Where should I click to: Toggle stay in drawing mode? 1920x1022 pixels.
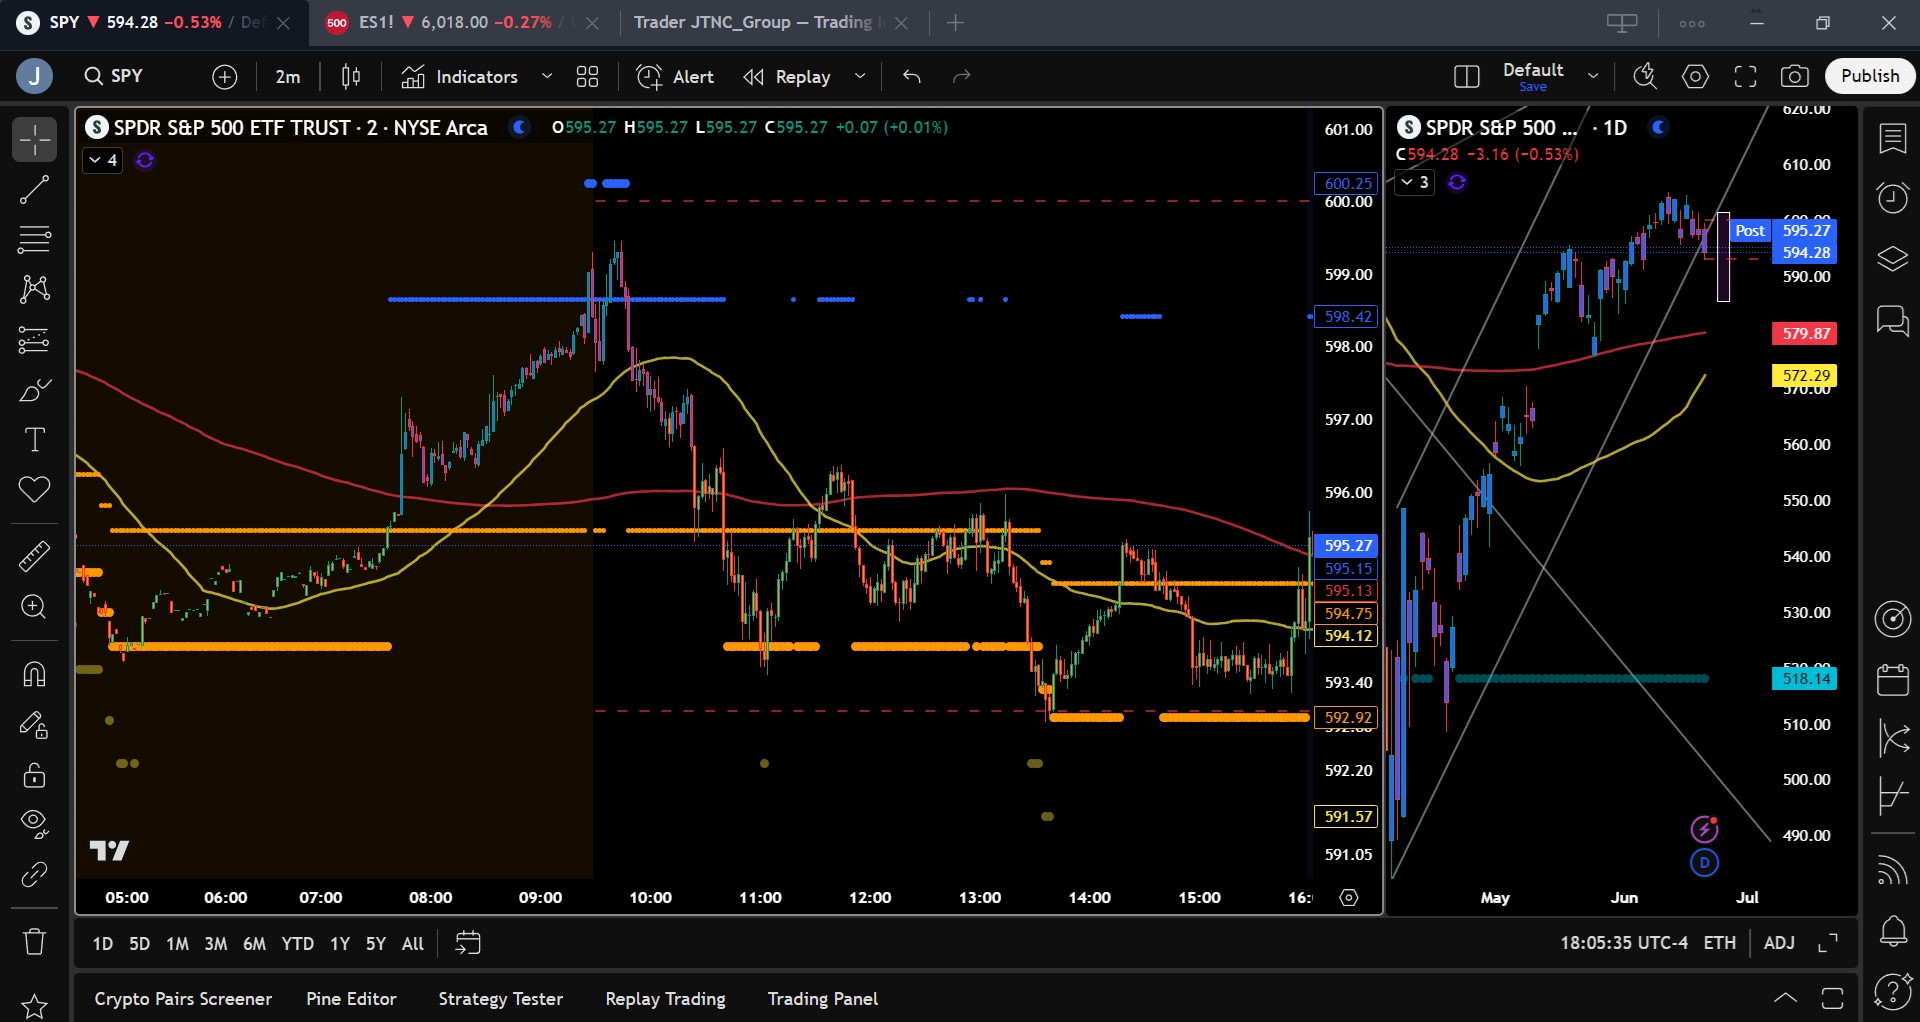pyautogui.click(x=34, y=724)
